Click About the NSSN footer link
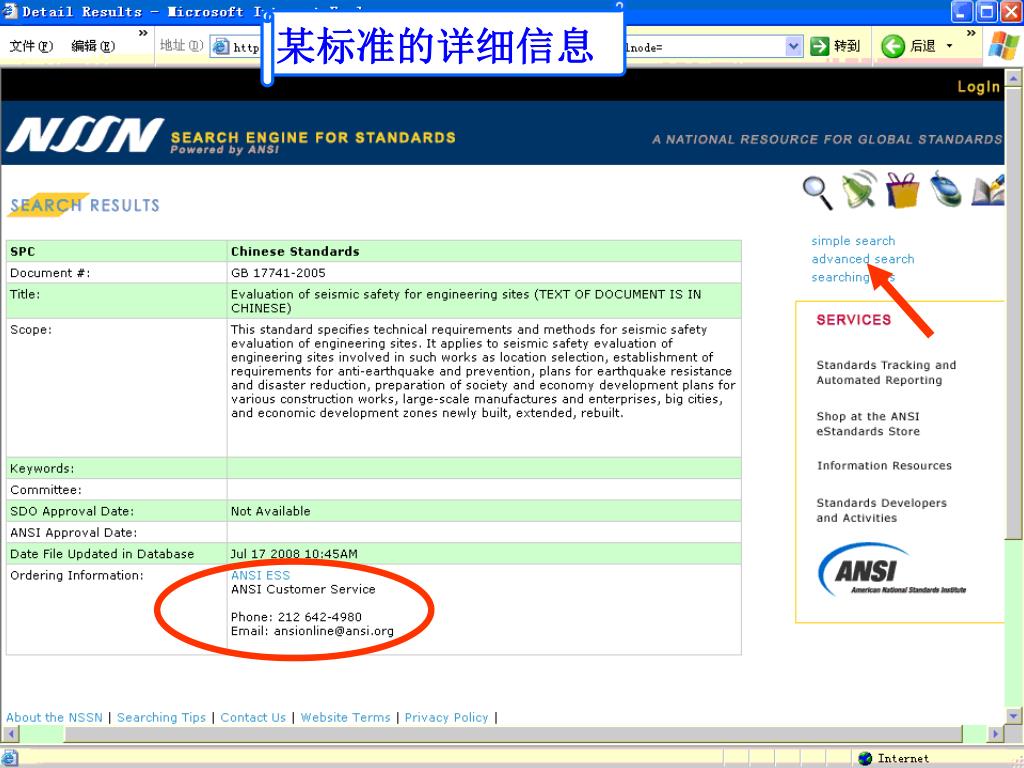The image size is (1024, 768). coord(54,717)
